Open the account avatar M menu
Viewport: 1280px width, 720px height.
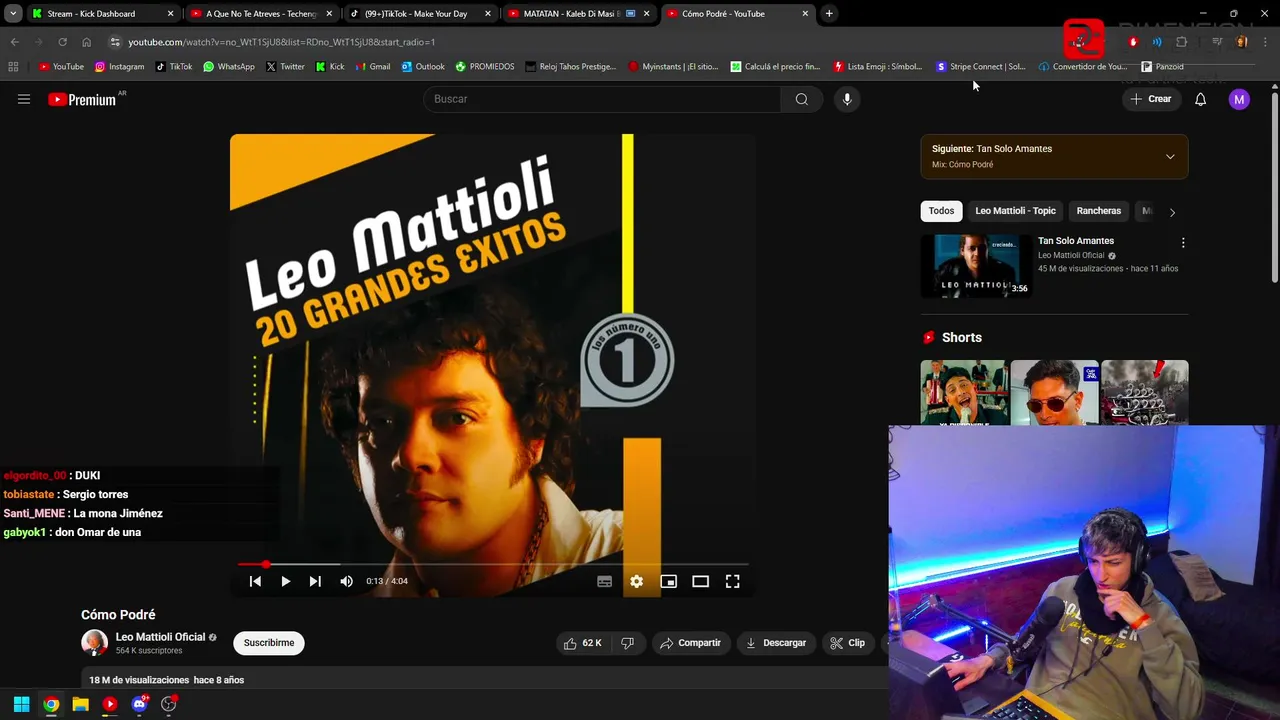1239,99
